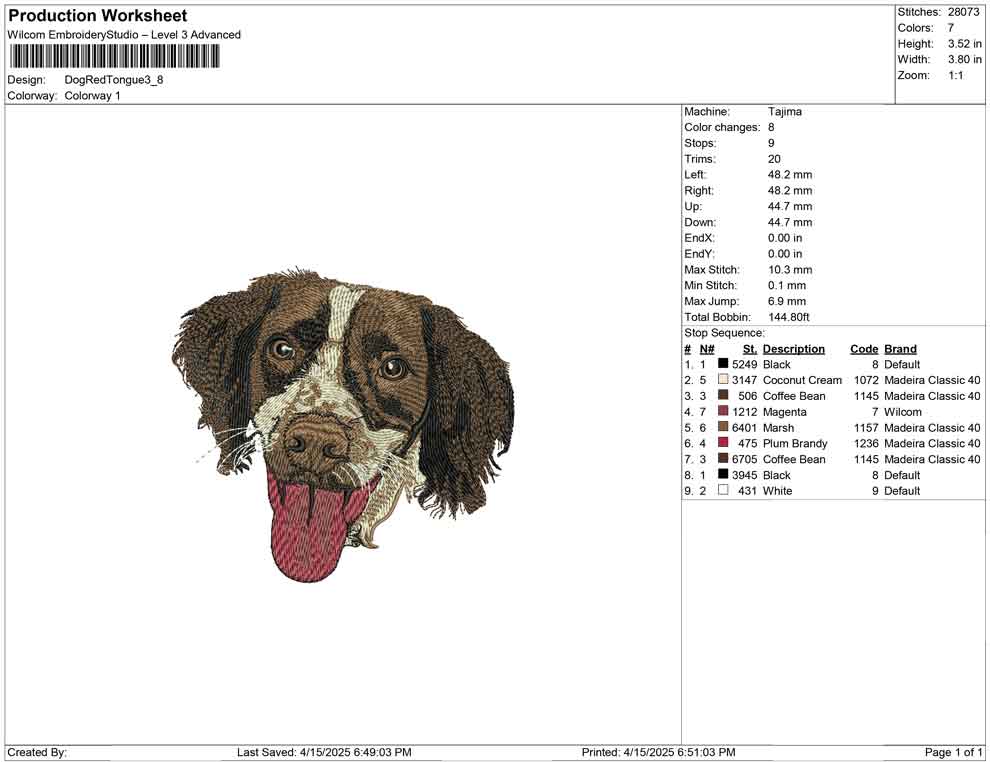Click stitch count '5249' in stop 1
This screenshot has height=762, width=990.
744,364
